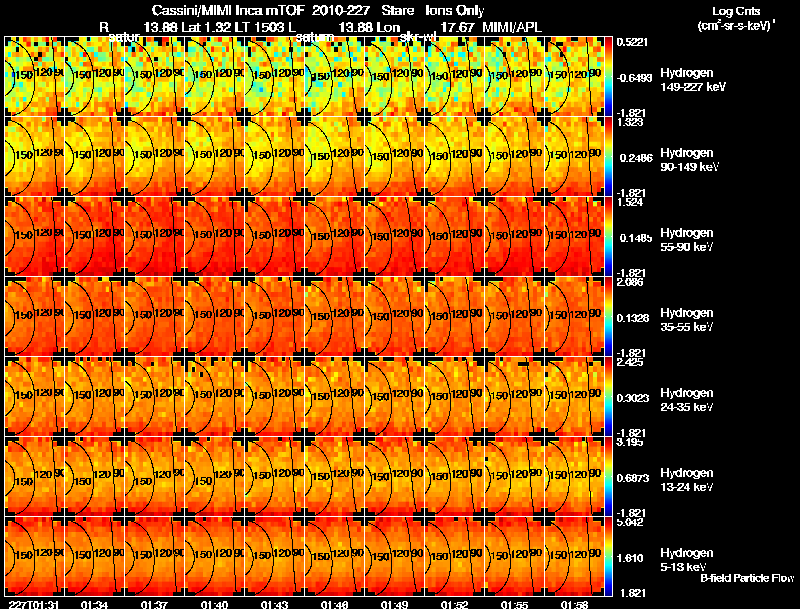The image size is (800, 609).
Task: Select the 01:46 time label
Action: coord(334,604)
